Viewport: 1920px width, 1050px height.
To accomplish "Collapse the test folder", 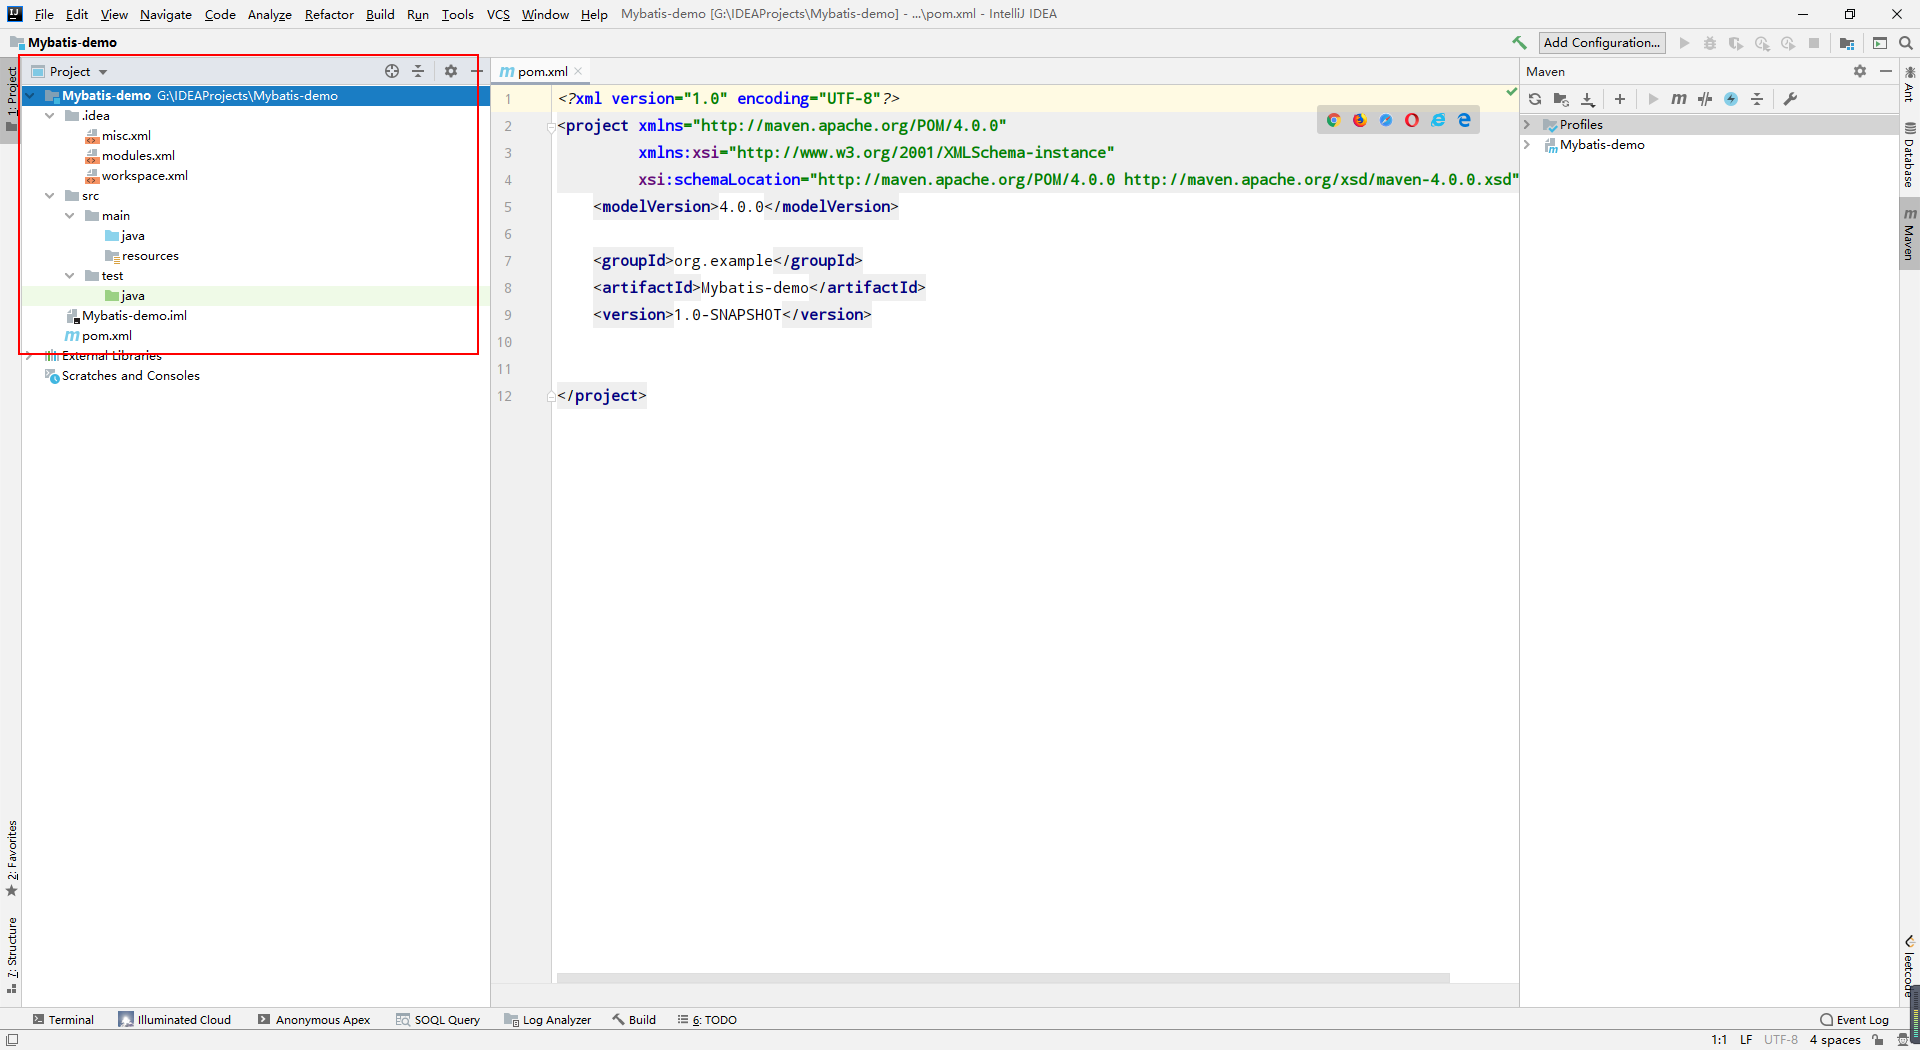I will [69, 276].
